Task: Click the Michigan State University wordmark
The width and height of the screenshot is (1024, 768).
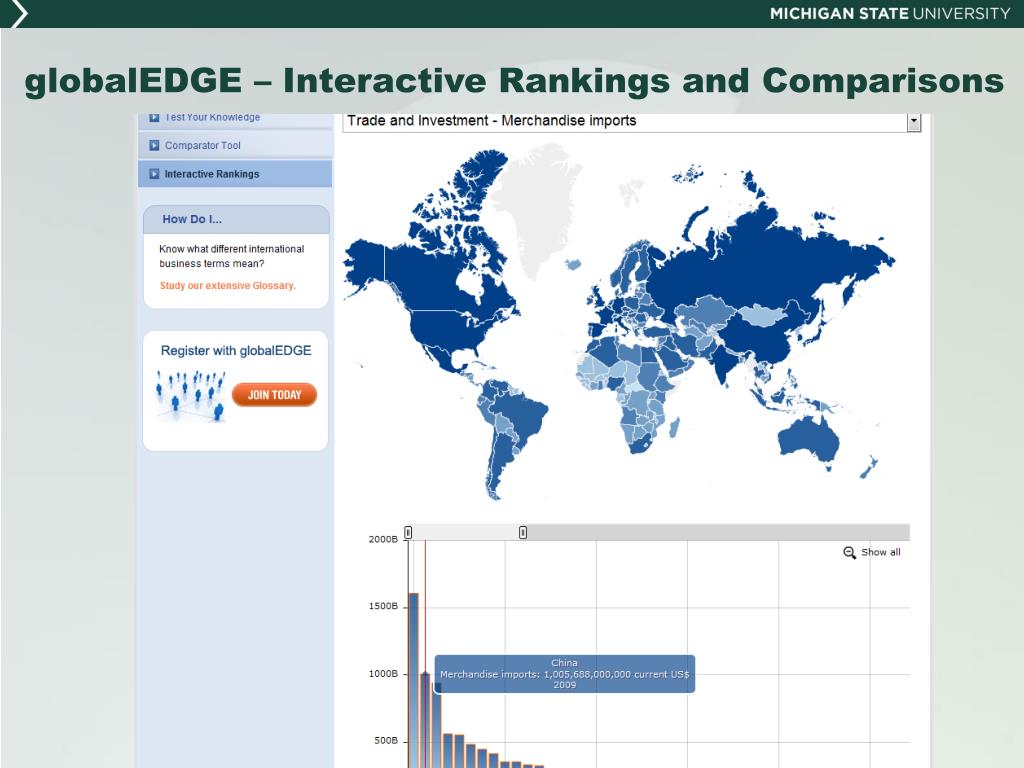Action: (x=889, y=14)
